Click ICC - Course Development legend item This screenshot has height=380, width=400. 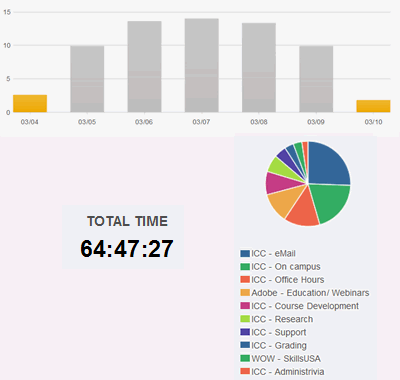[x=300, y=306]
